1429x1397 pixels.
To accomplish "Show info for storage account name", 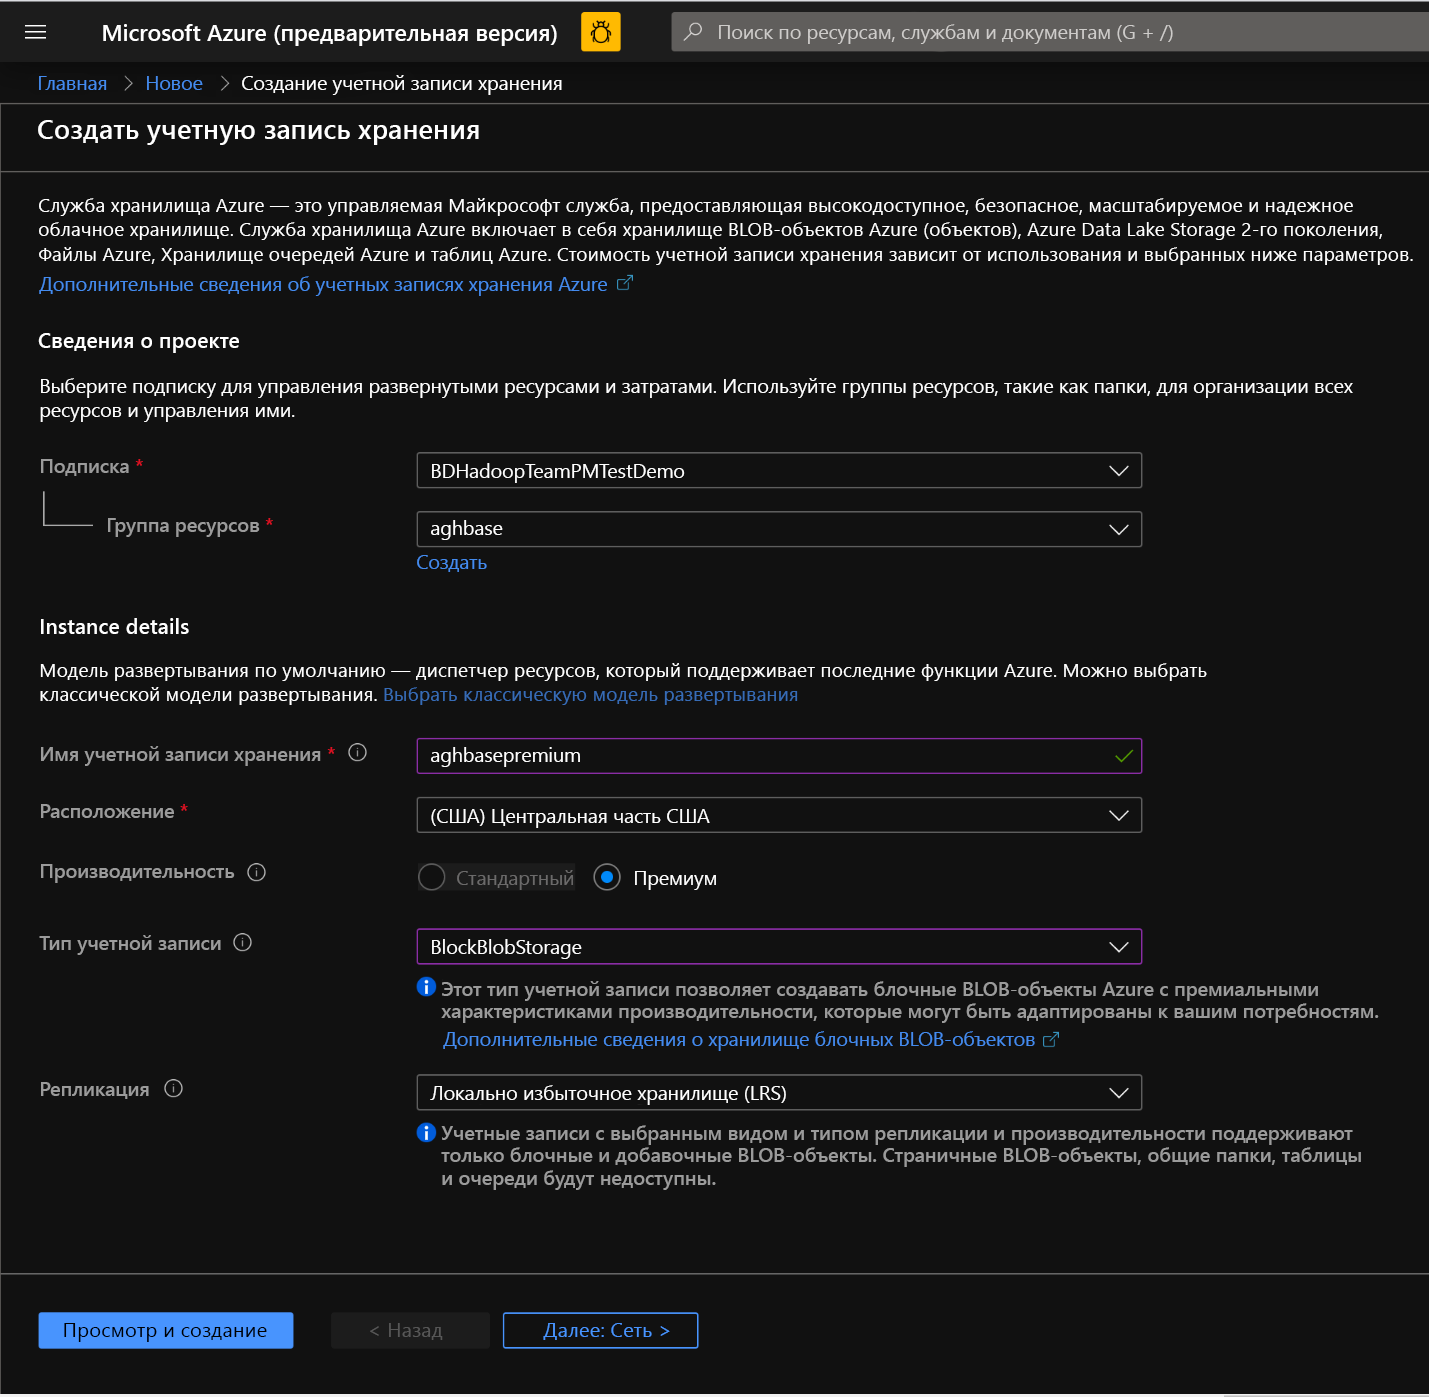I will [x=358, y=753].
